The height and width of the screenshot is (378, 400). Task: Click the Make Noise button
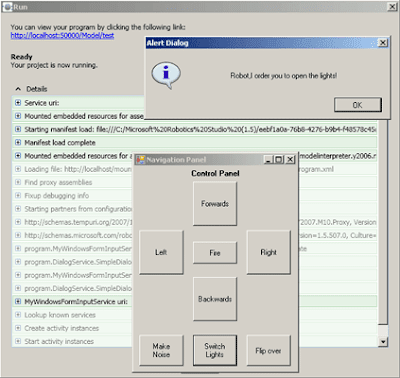point(161,350)
